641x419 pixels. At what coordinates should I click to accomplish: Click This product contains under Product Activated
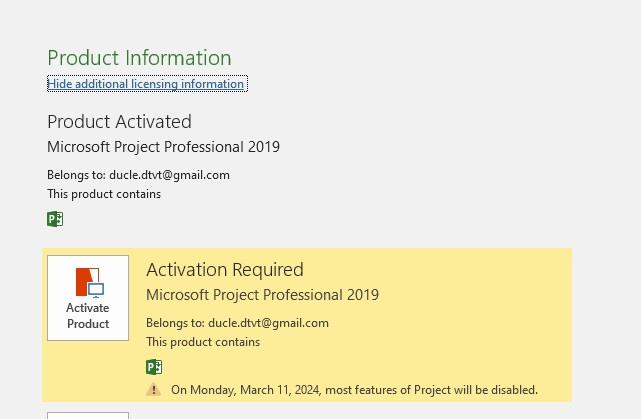tap(104, 194)
